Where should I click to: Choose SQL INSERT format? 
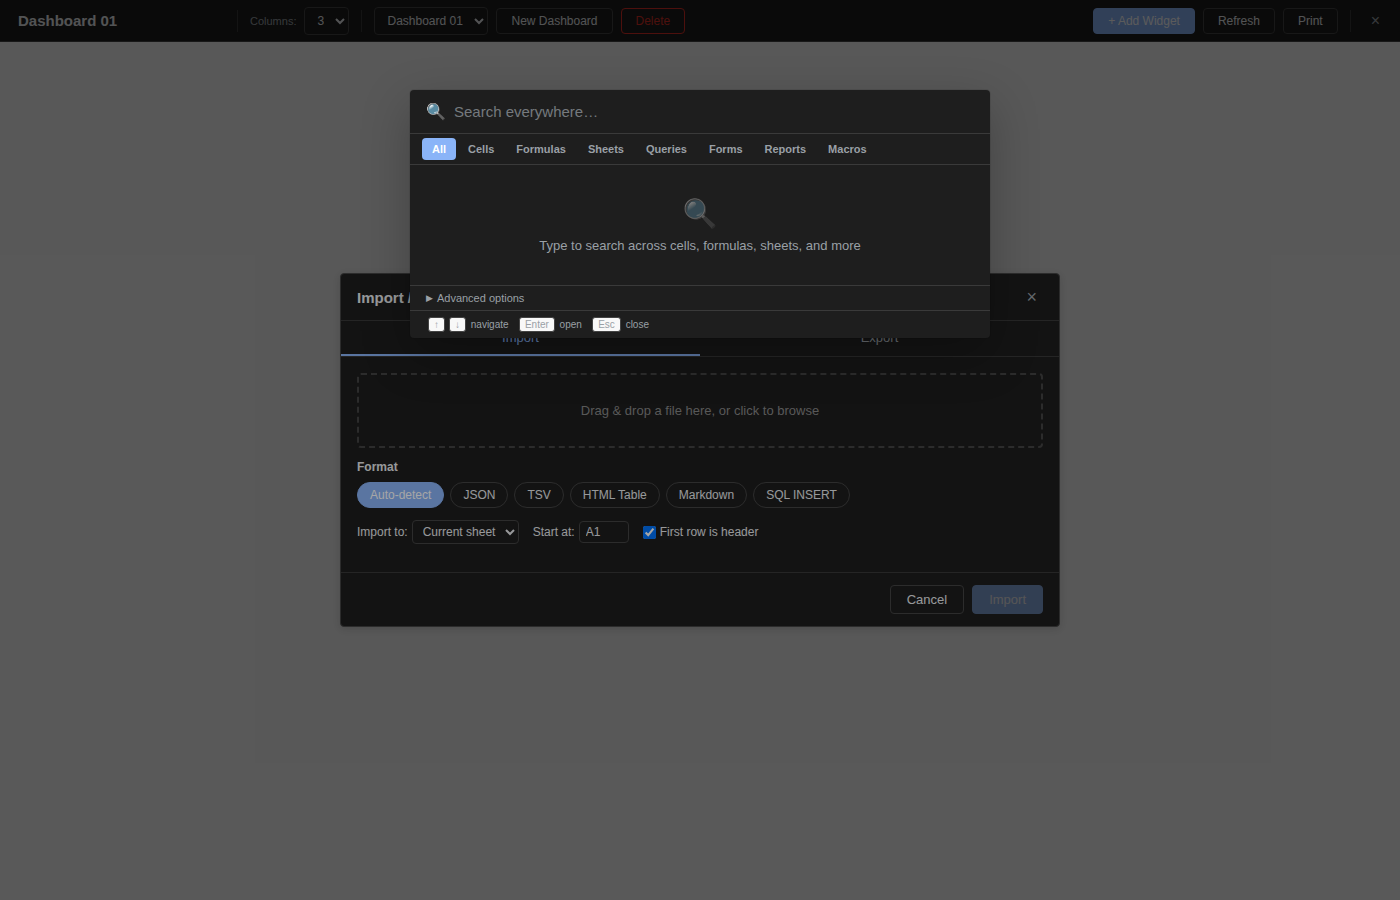point(801,495)
